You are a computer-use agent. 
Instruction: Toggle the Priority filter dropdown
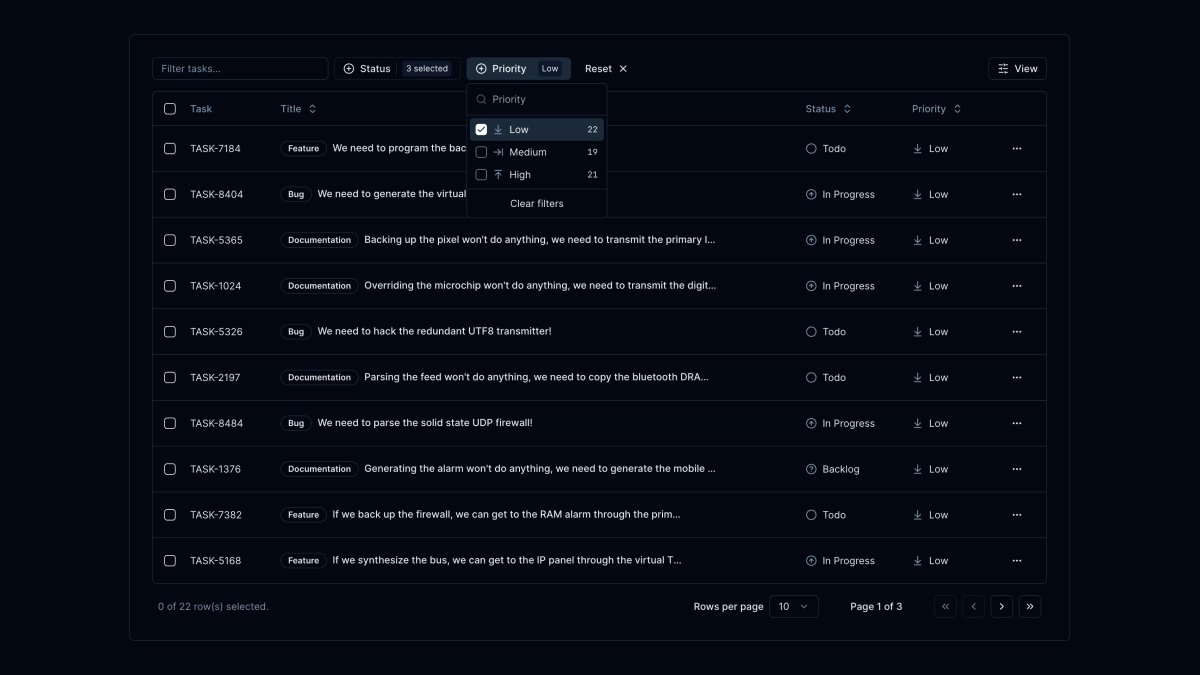tap(519, 69)
